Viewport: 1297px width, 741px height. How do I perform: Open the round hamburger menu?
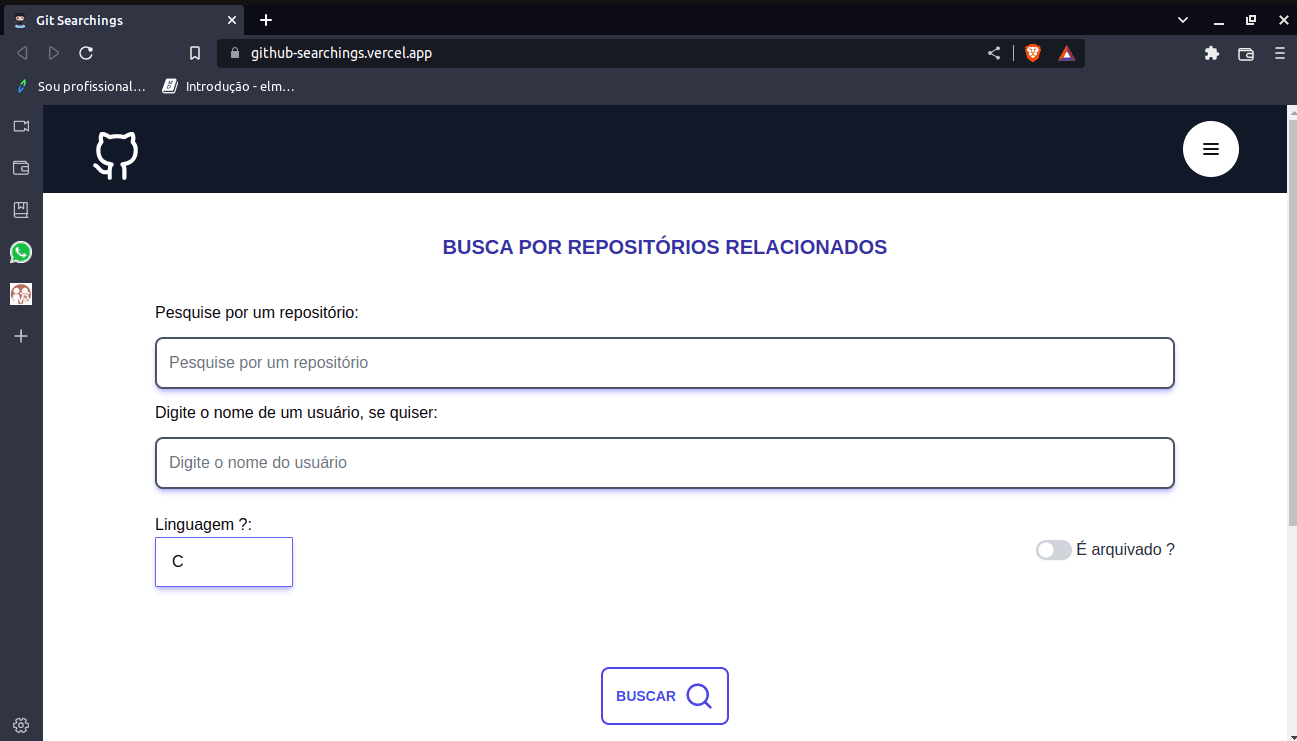click(1211, 149)
